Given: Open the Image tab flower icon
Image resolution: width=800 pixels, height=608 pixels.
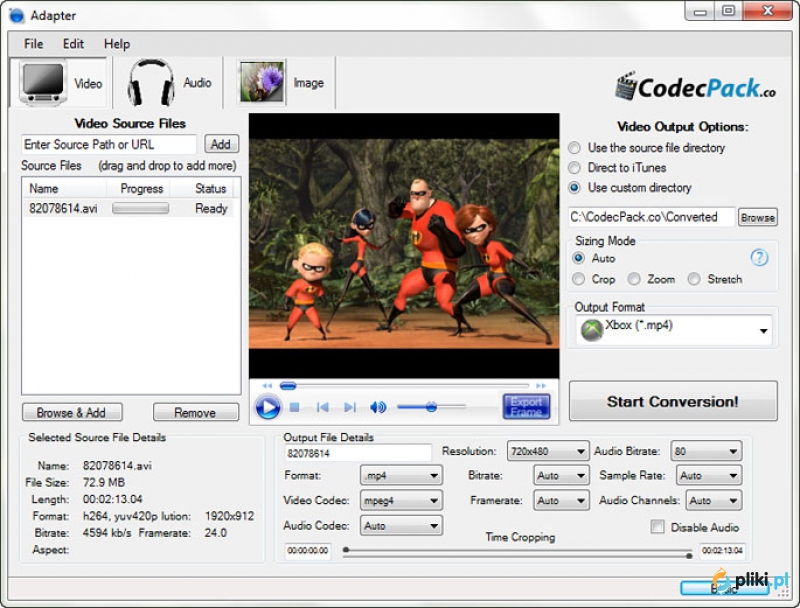Looking at the screenshot, I should tap(262, 82).
